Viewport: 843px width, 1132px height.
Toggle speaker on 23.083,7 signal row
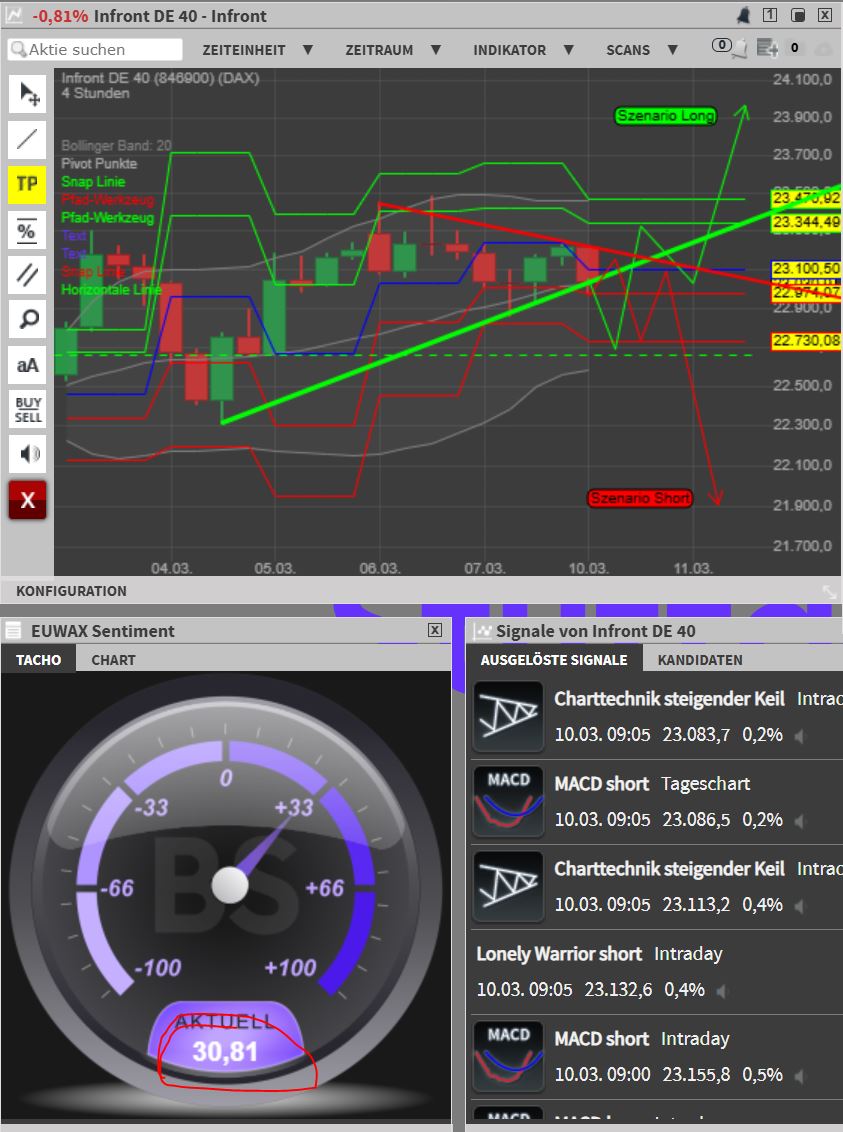click(800, 736)
